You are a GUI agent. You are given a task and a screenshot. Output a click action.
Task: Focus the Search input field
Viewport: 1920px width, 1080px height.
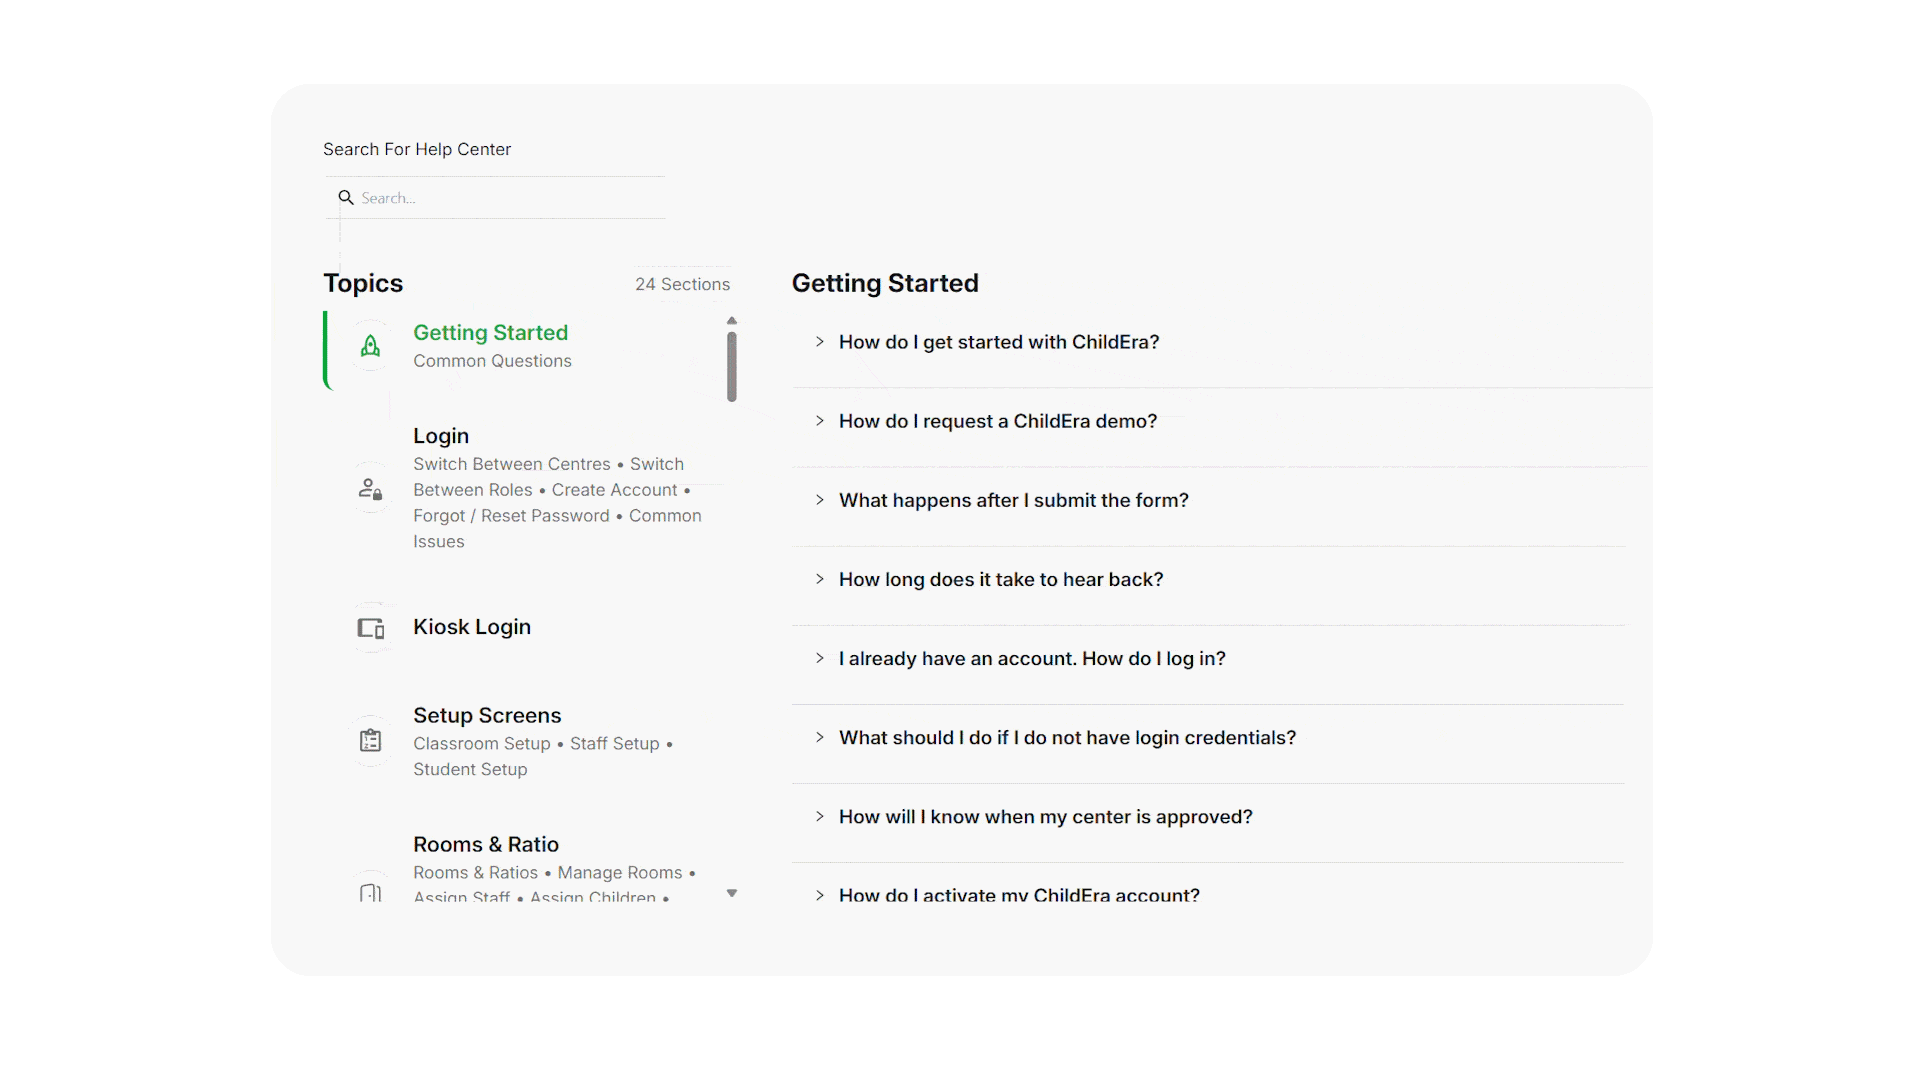[495, 198]
